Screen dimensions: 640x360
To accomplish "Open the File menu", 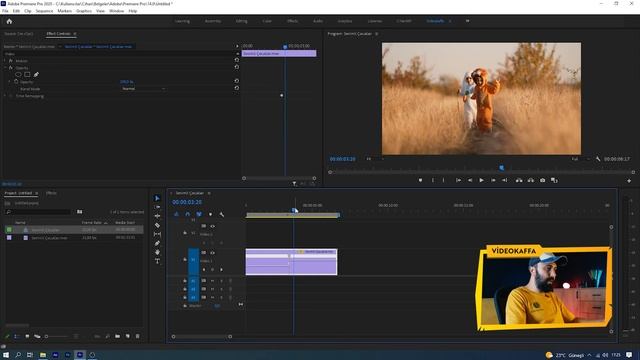I will point(5,11).
